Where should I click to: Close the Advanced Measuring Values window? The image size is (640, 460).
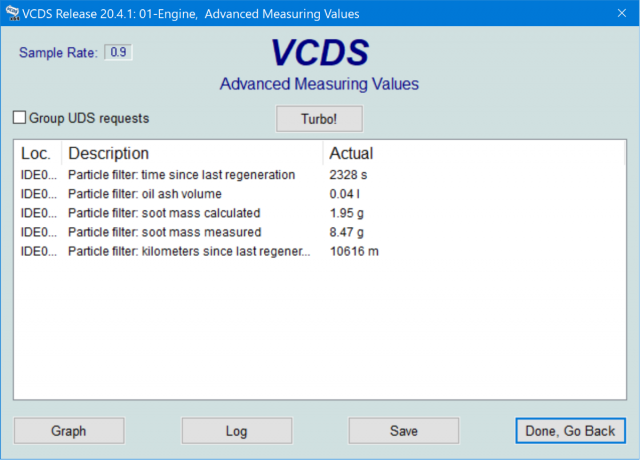tap(615, 14)
